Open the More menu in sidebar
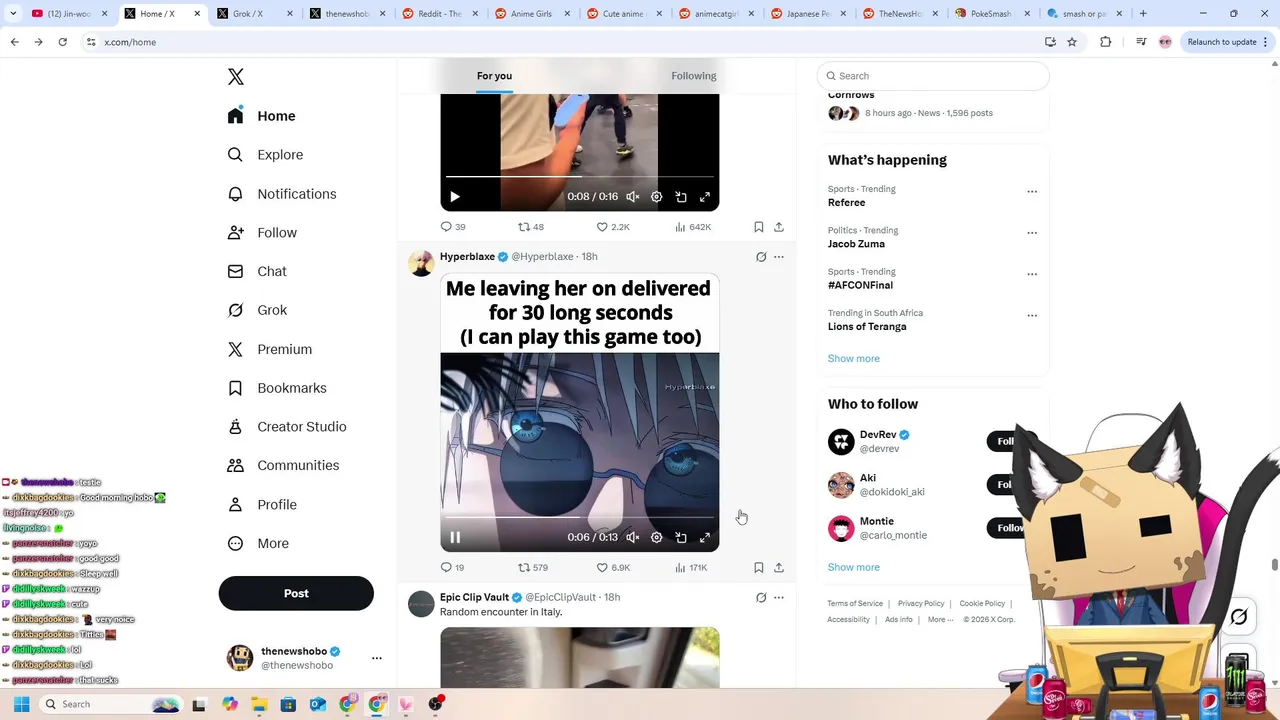The image size is (1280, 720). pos(258,543)
